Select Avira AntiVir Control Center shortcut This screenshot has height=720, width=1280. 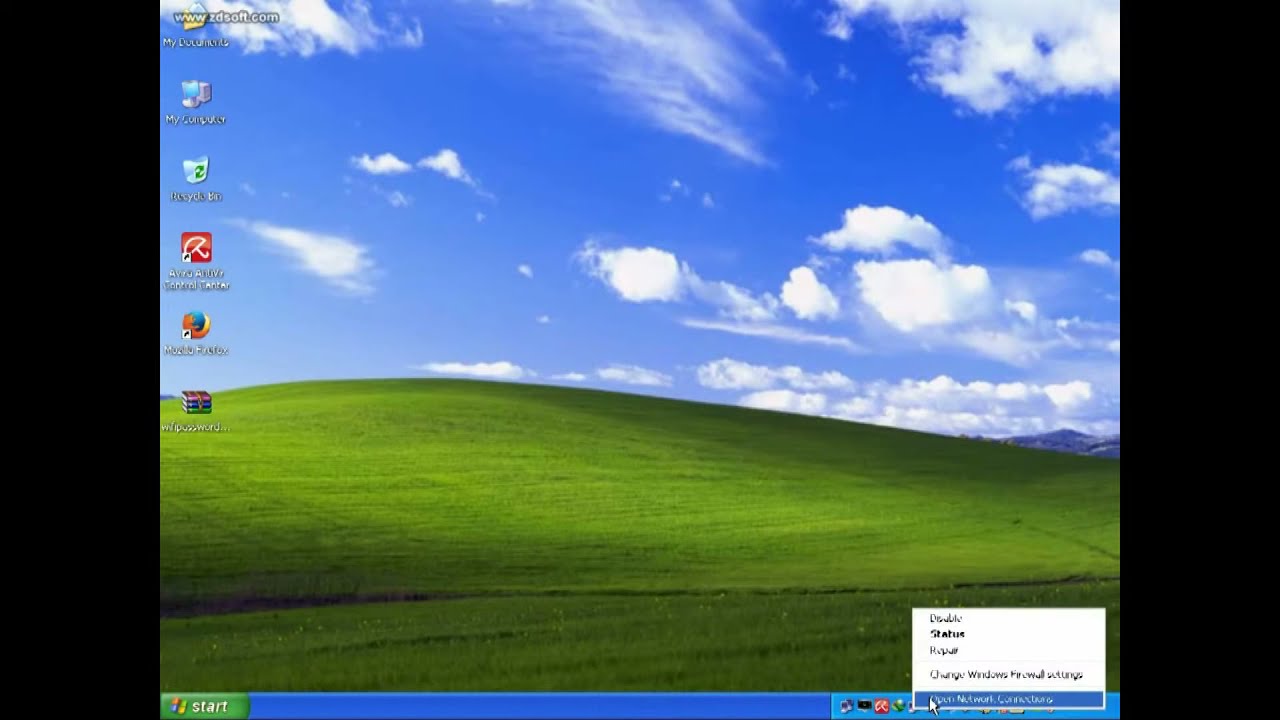(196, 261)
